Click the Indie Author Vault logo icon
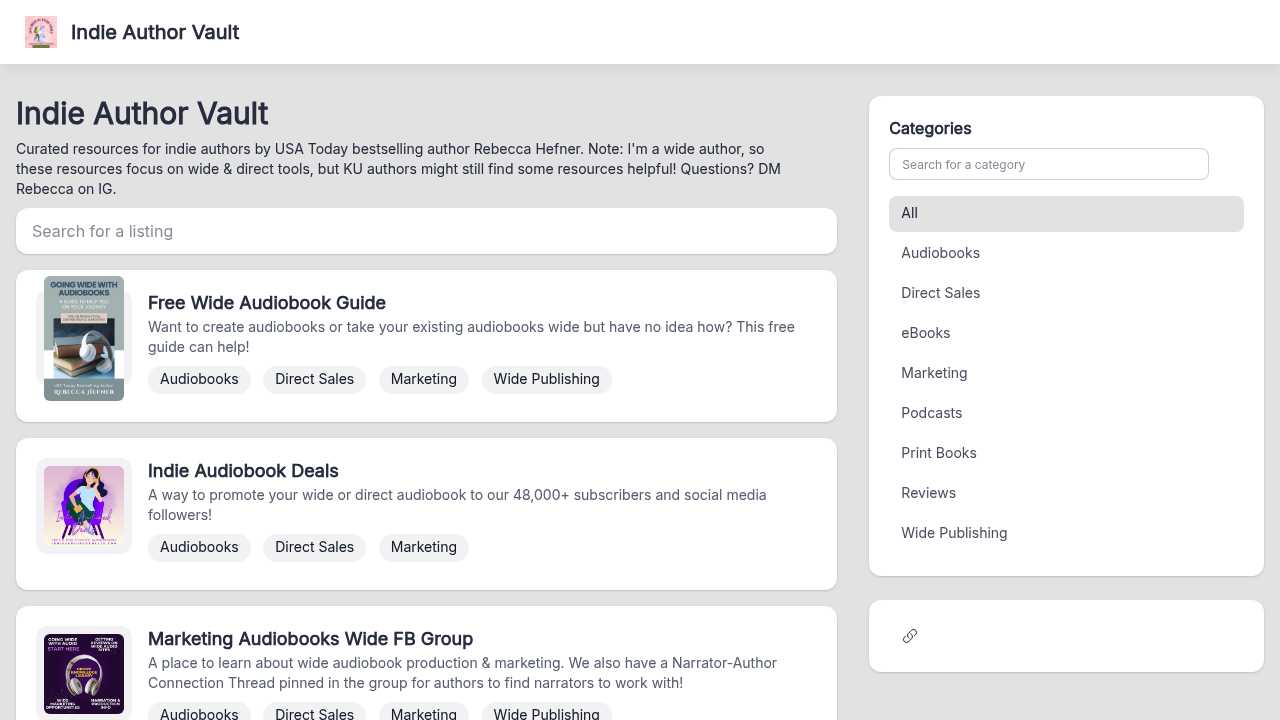The image size is (1280, 720). pos(41,32)
